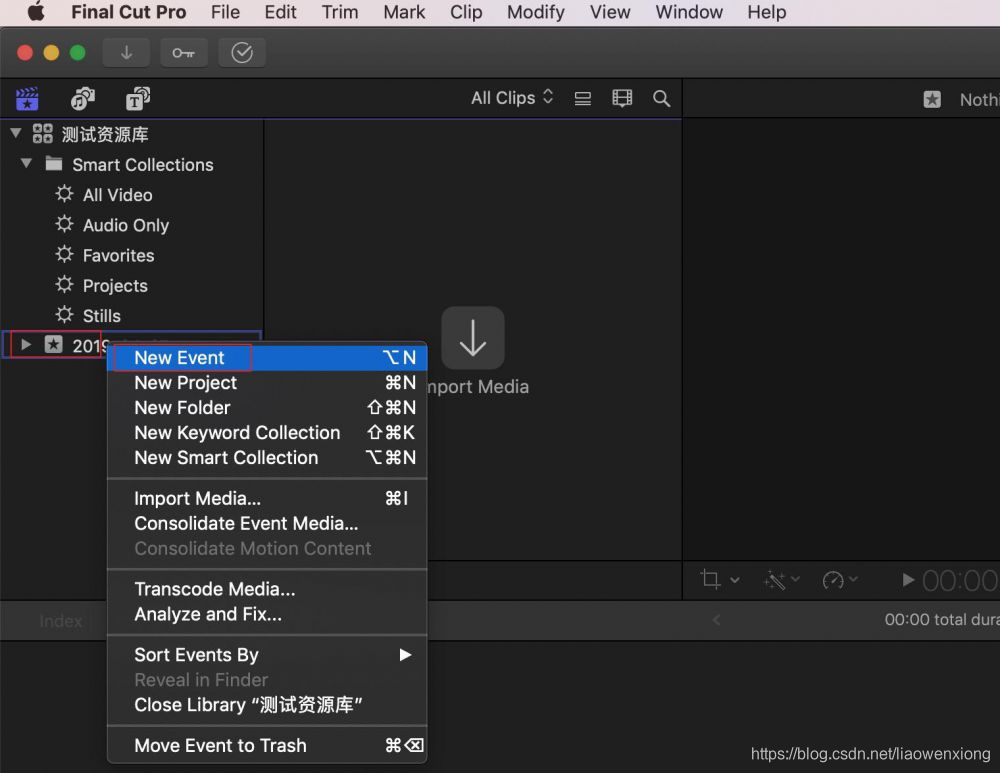Image resolution: width=1000 pixels, height=773 pixels.
Task: Choose New Keyword Collection
Action: pyautogui.click(x=267, y=432)
